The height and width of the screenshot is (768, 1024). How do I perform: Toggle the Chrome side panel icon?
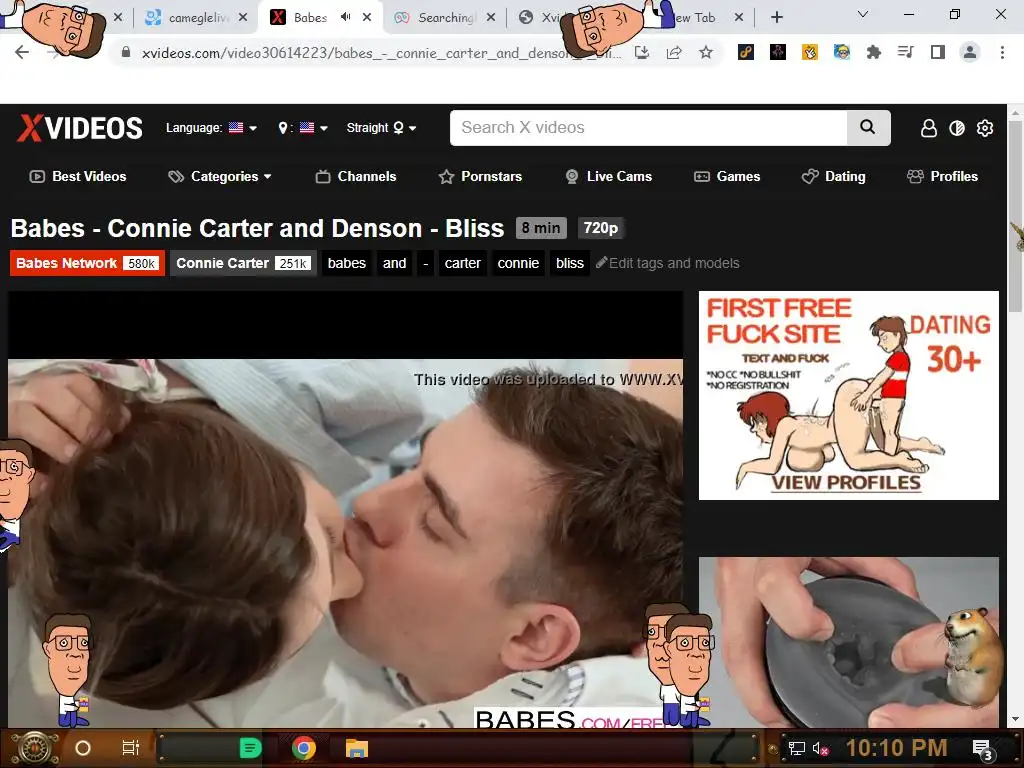938,52
